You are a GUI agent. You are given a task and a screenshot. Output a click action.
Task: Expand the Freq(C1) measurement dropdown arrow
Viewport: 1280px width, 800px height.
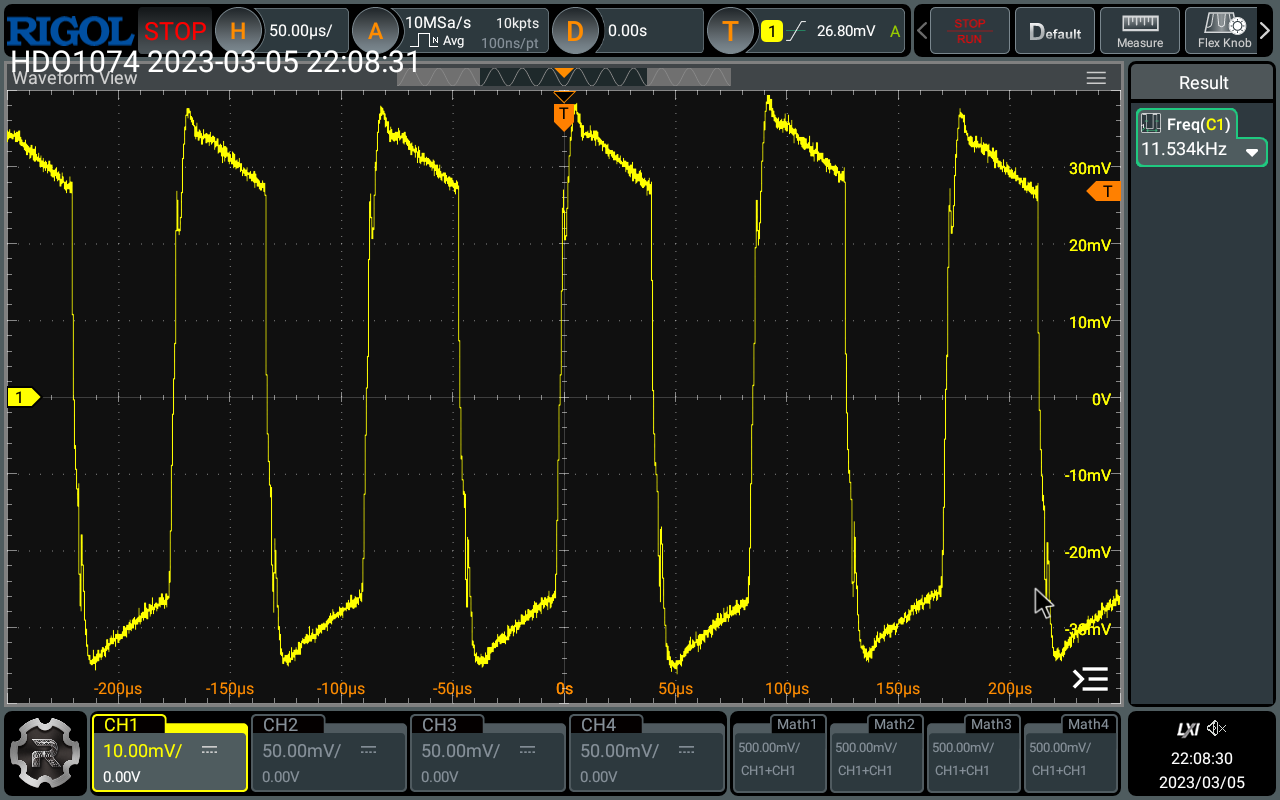click(x=1252, y=152)
